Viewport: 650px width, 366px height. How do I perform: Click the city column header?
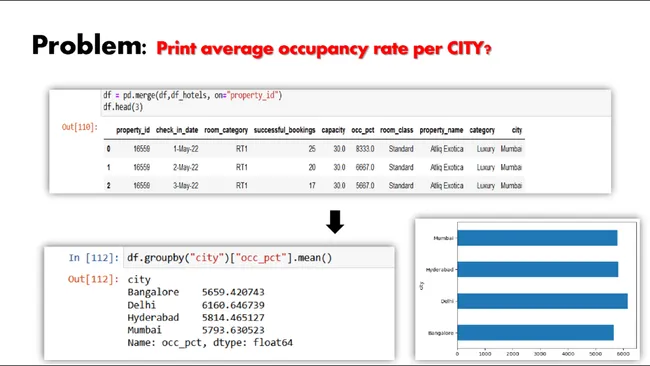click(x=517, y=130)
